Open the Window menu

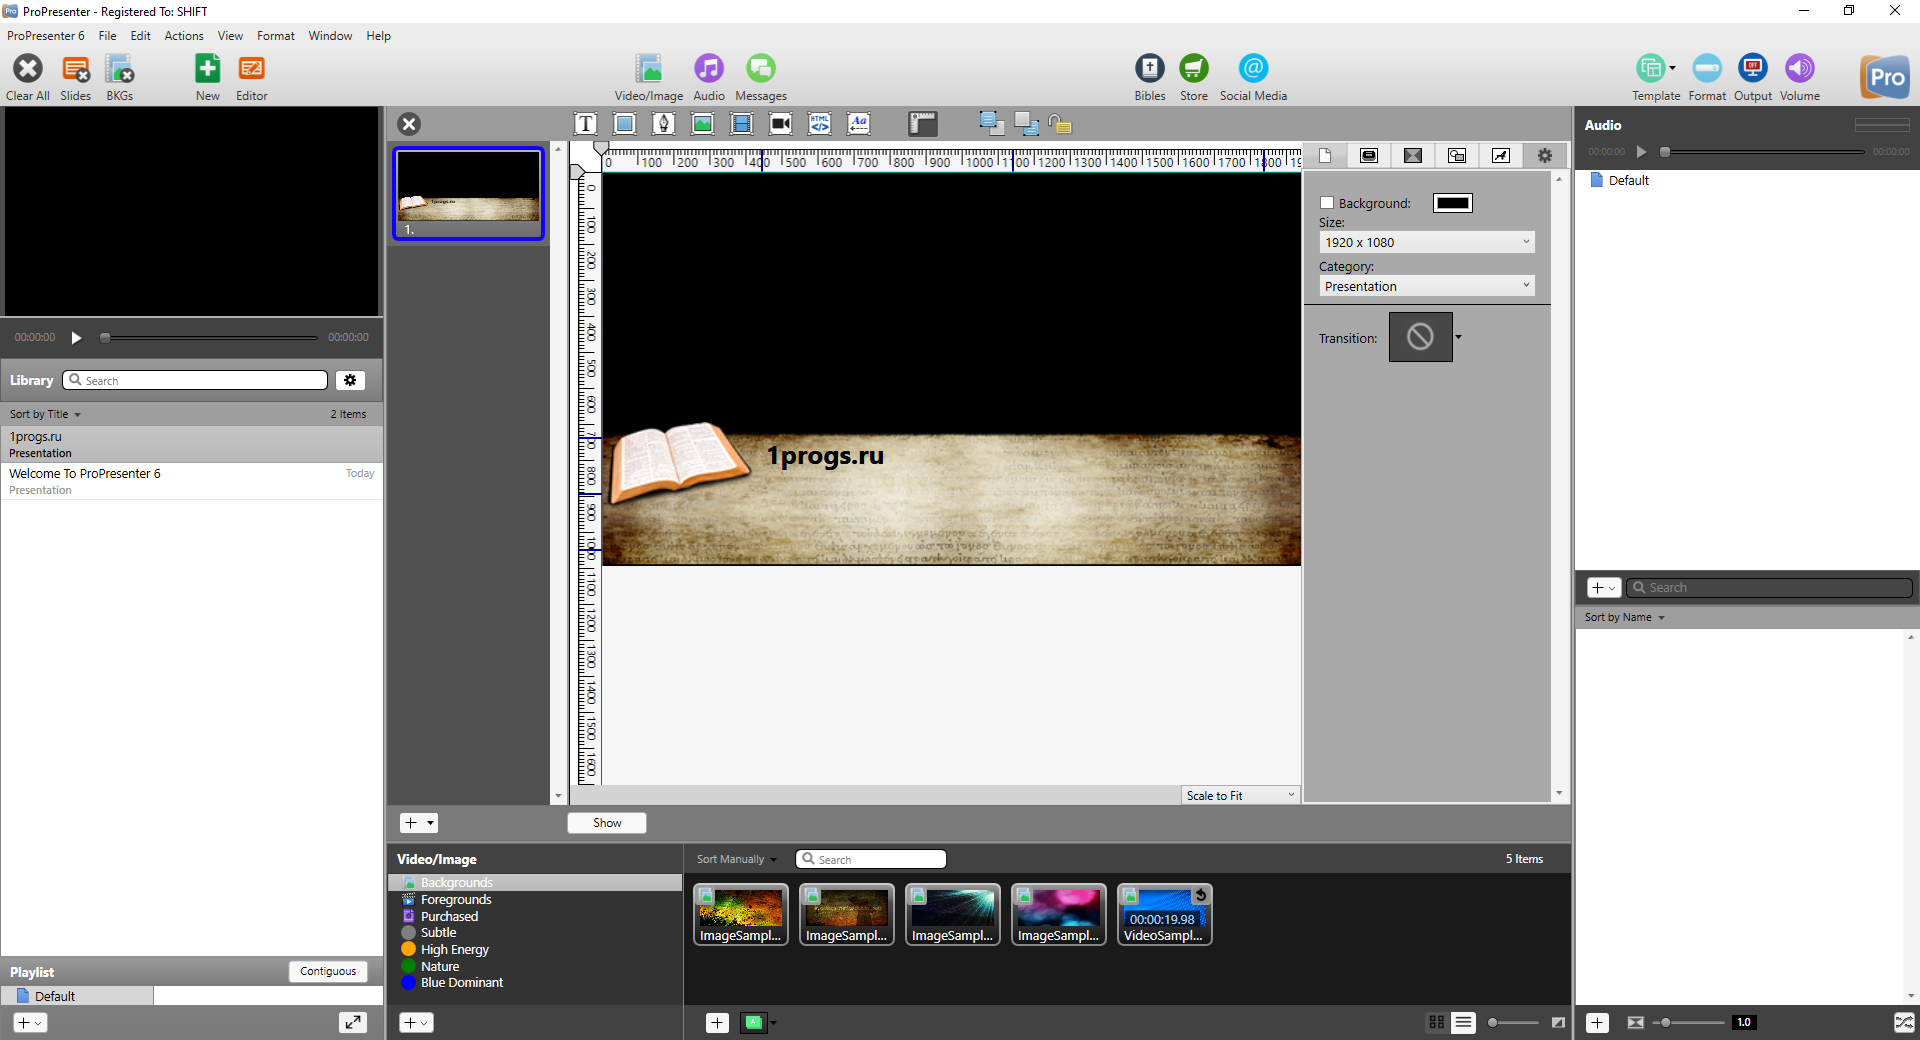[330, 36]
